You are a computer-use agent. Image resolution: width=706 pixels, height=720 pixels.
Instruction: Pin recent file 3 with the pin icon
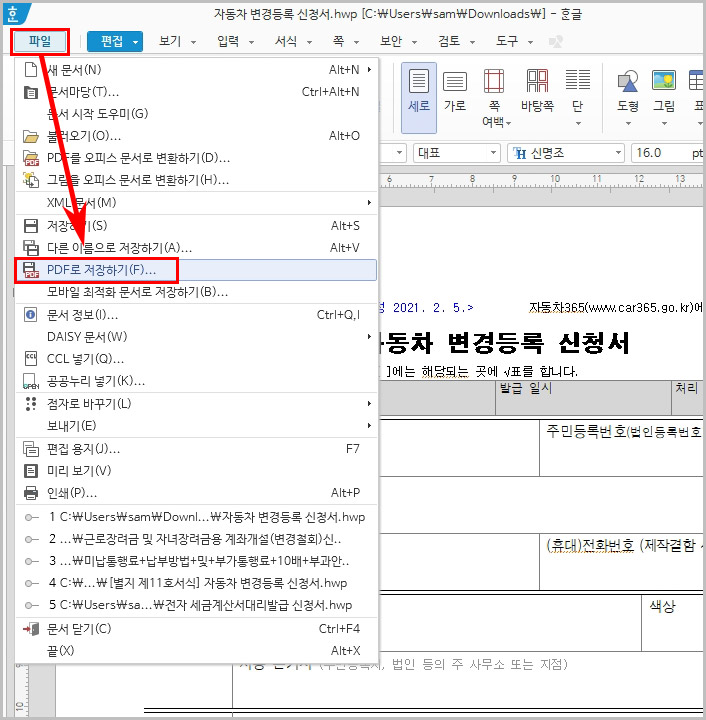tap(31, 562)
